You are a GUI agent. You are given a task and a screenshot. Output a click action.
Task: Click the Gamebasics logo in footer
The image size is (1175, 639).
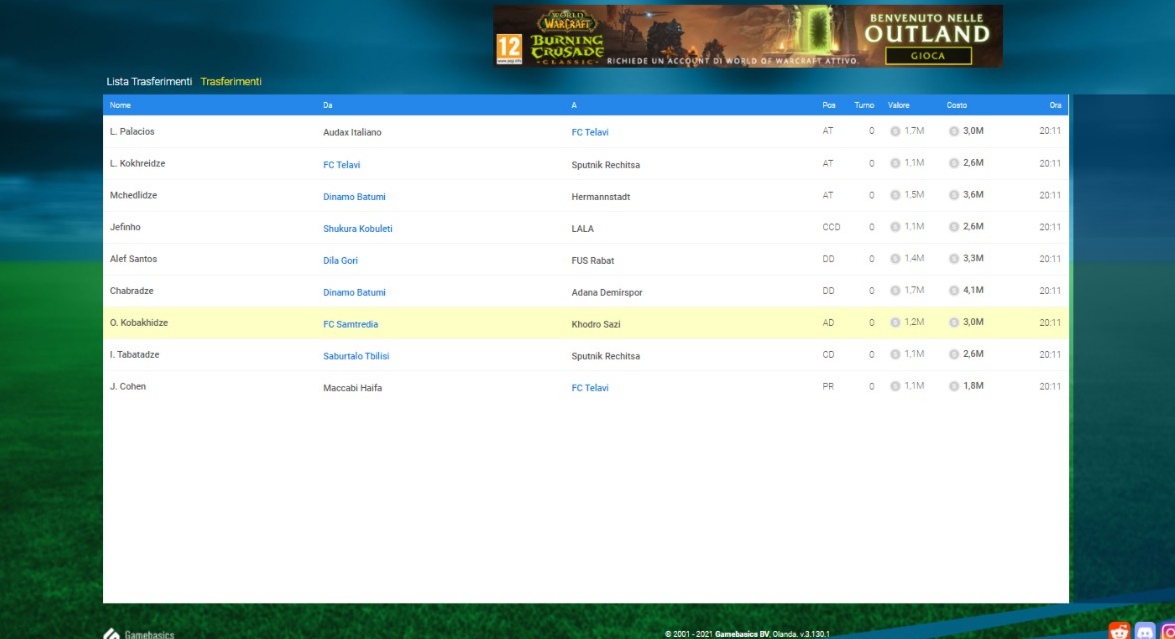(139, 633)
